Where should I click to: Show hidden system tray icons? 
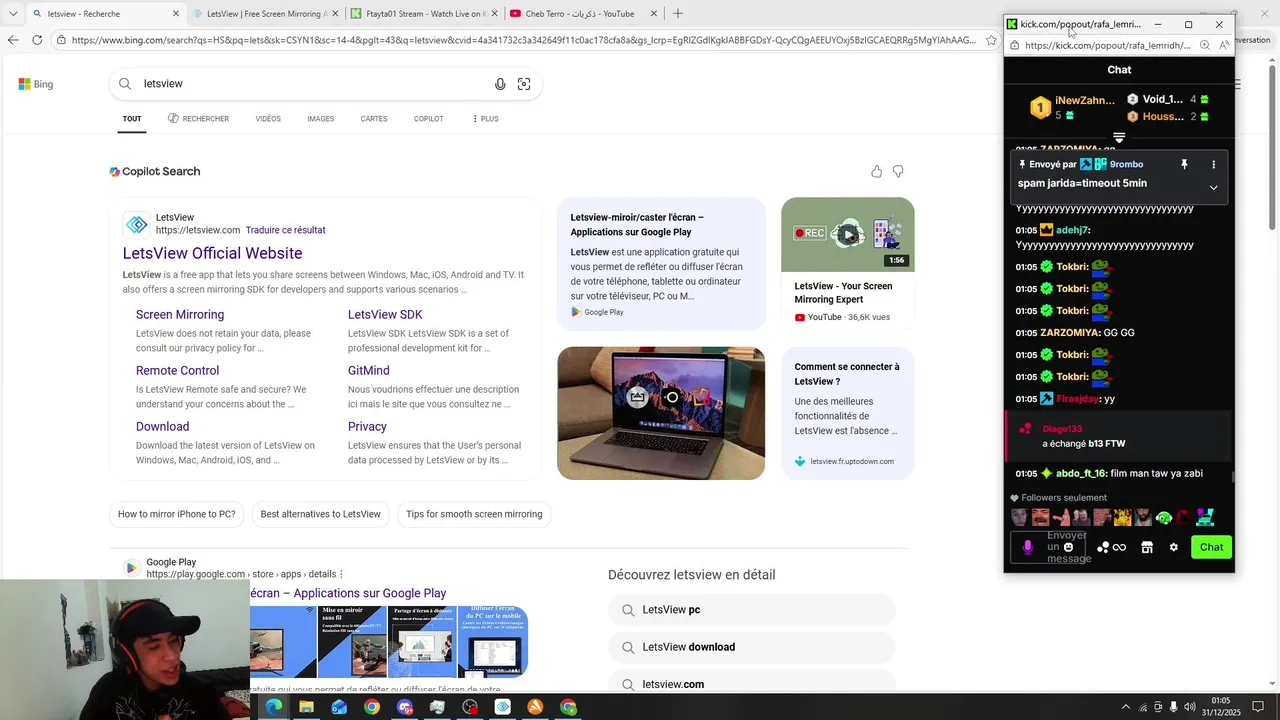(1125, 707)
